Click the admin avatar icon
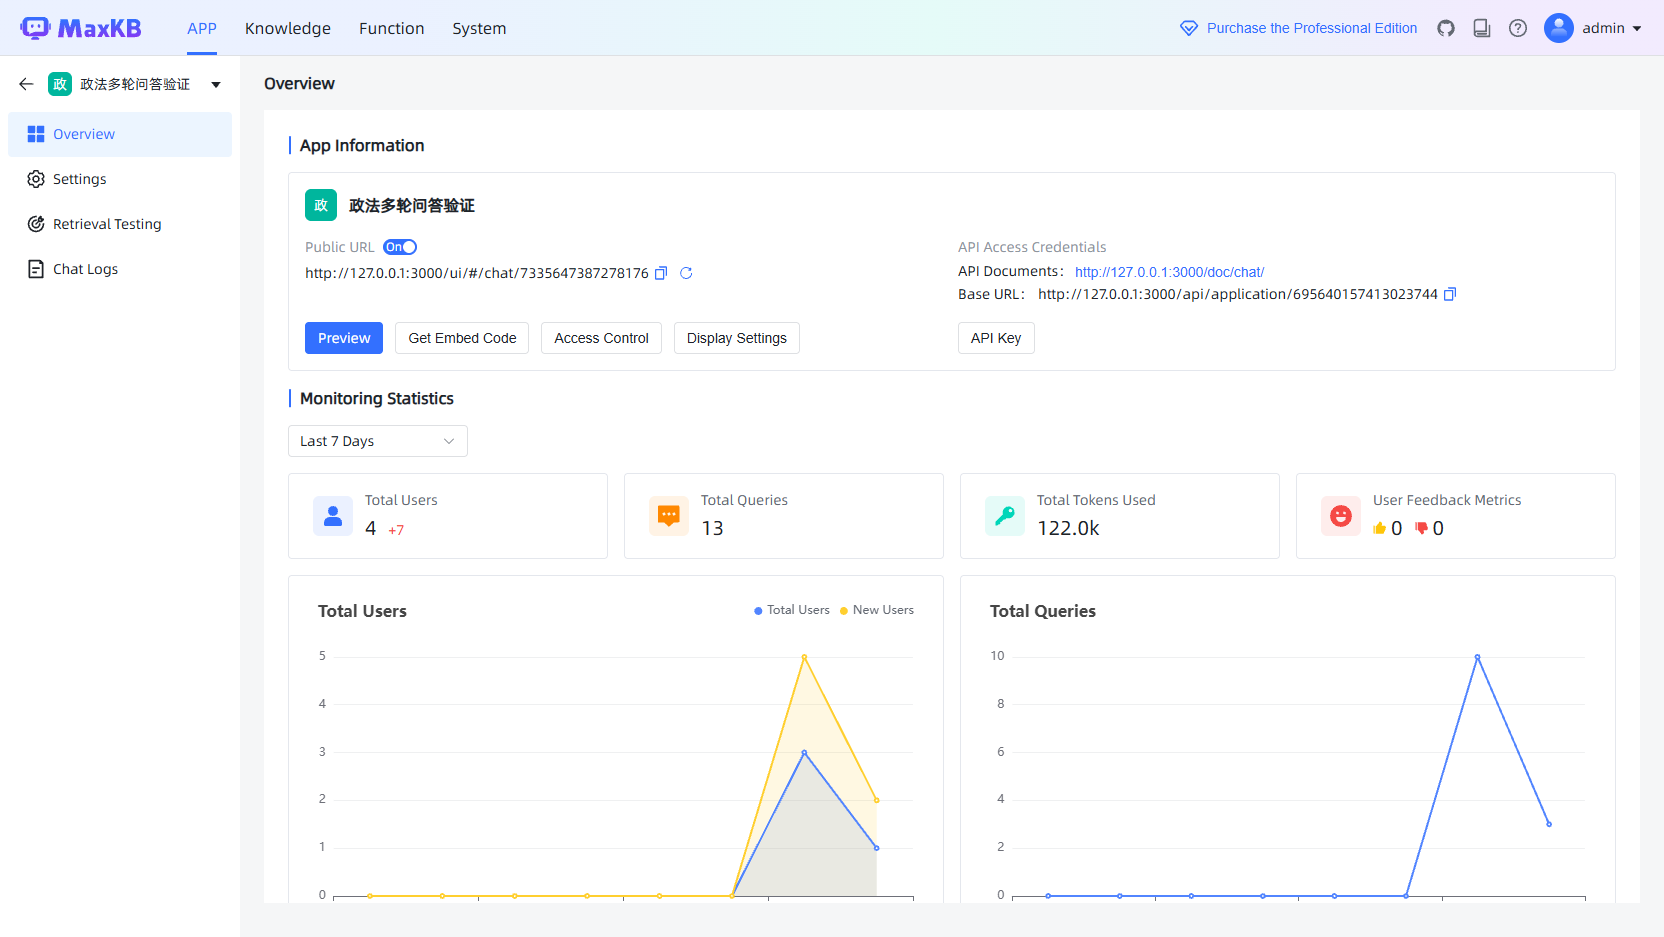The image size is (1664, 937). point(1559,28)
